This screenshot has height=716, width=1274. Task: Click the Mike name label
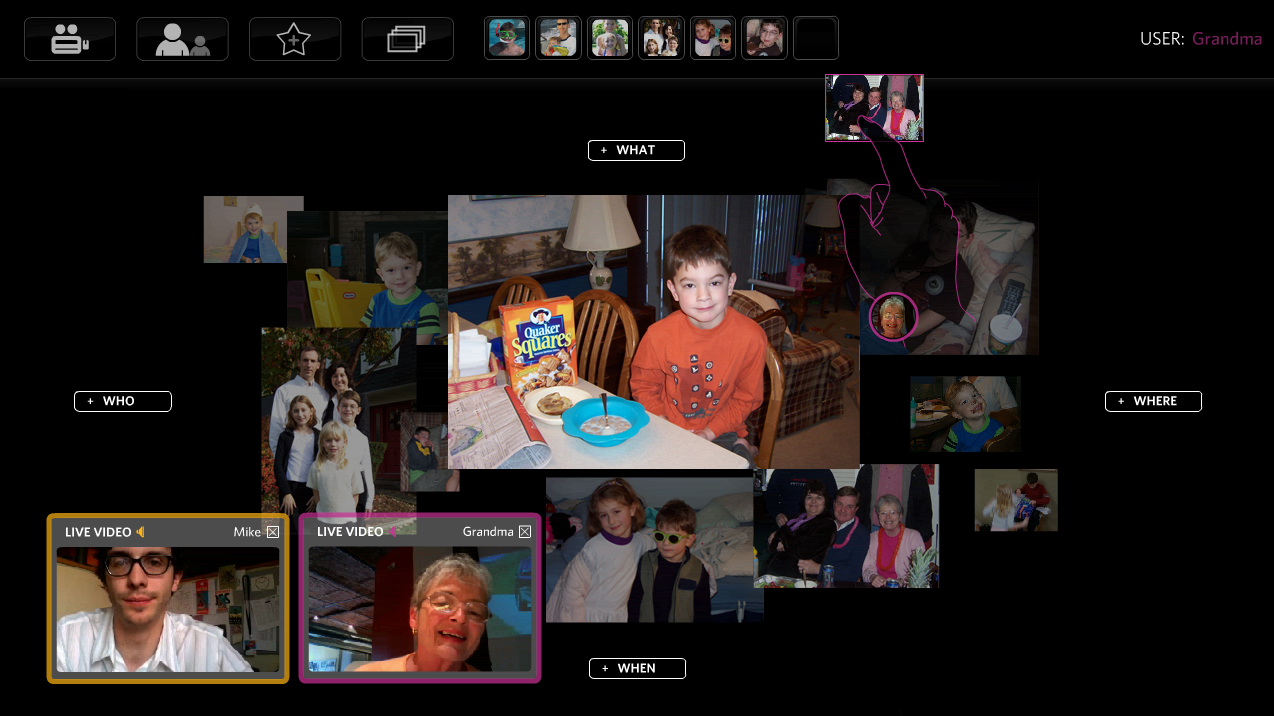pos(247,532)
